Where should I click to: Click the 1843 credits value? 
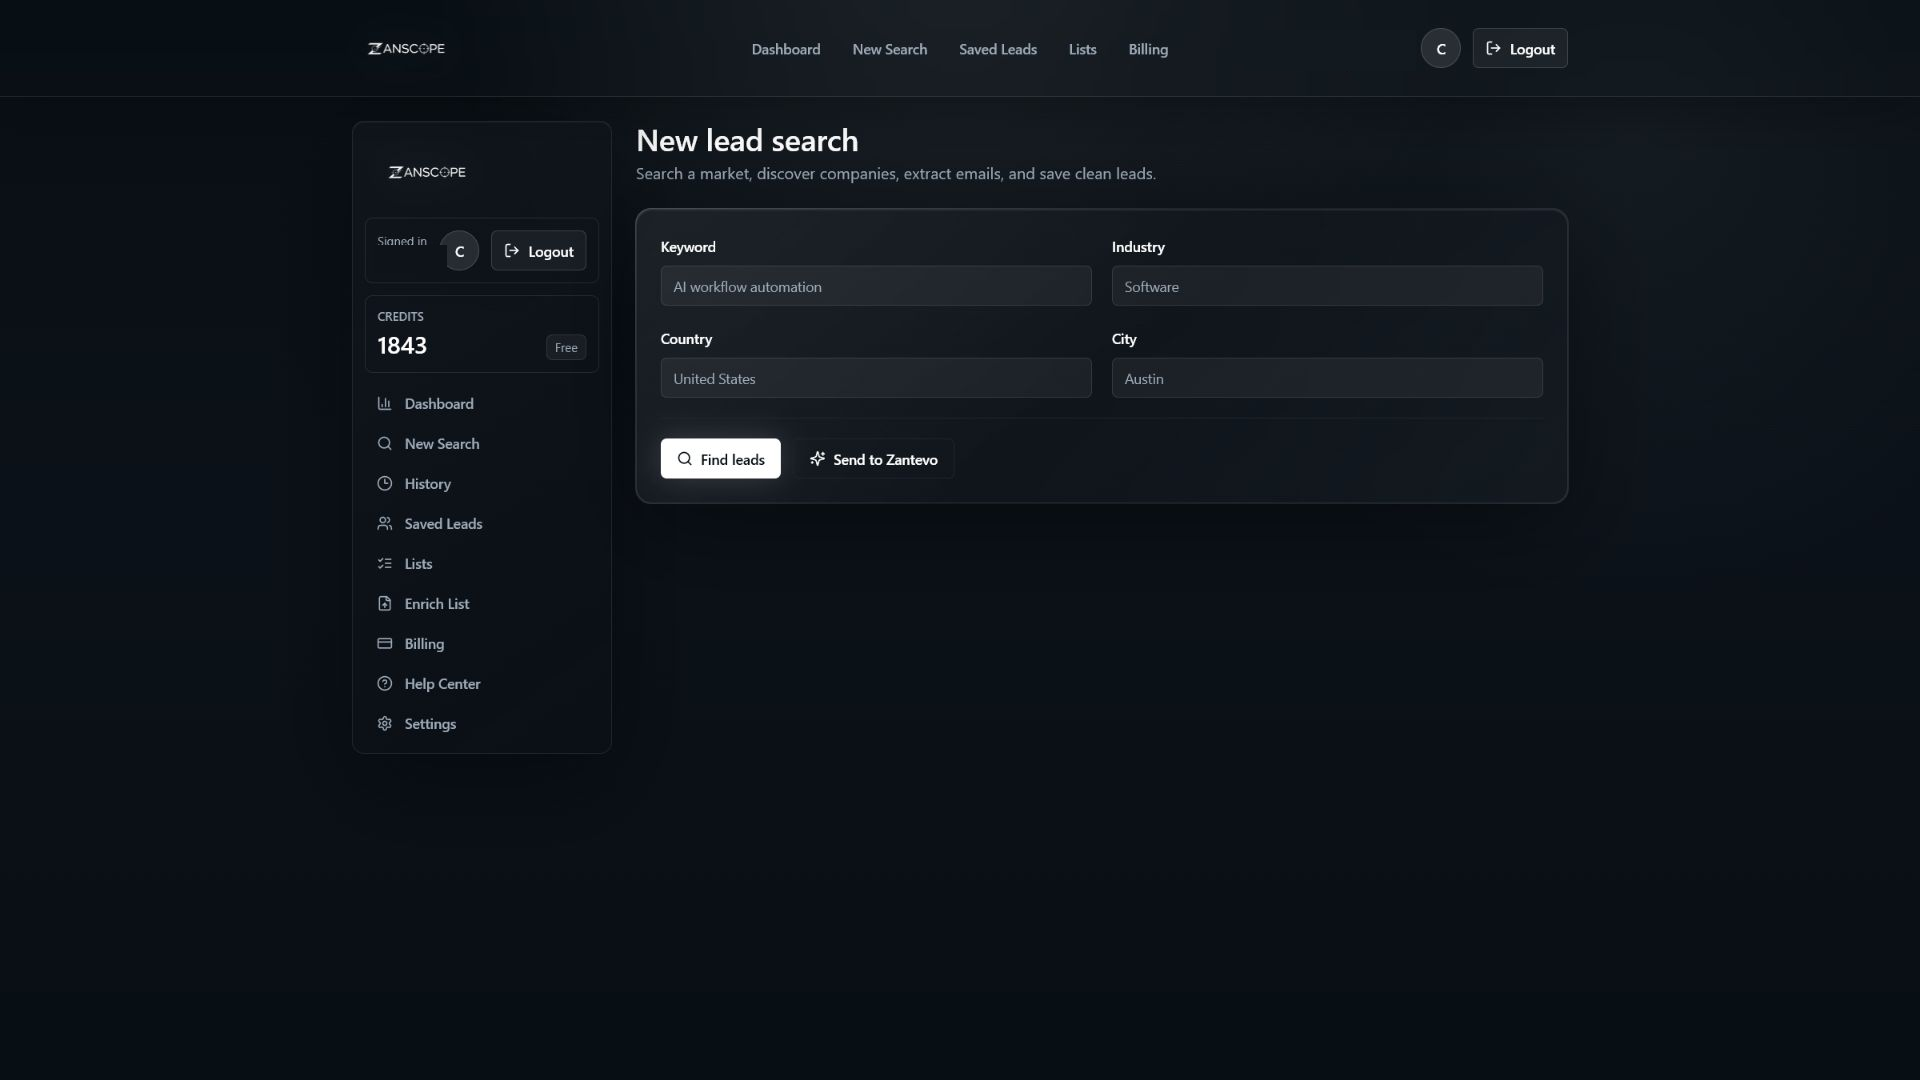point(402,346)
